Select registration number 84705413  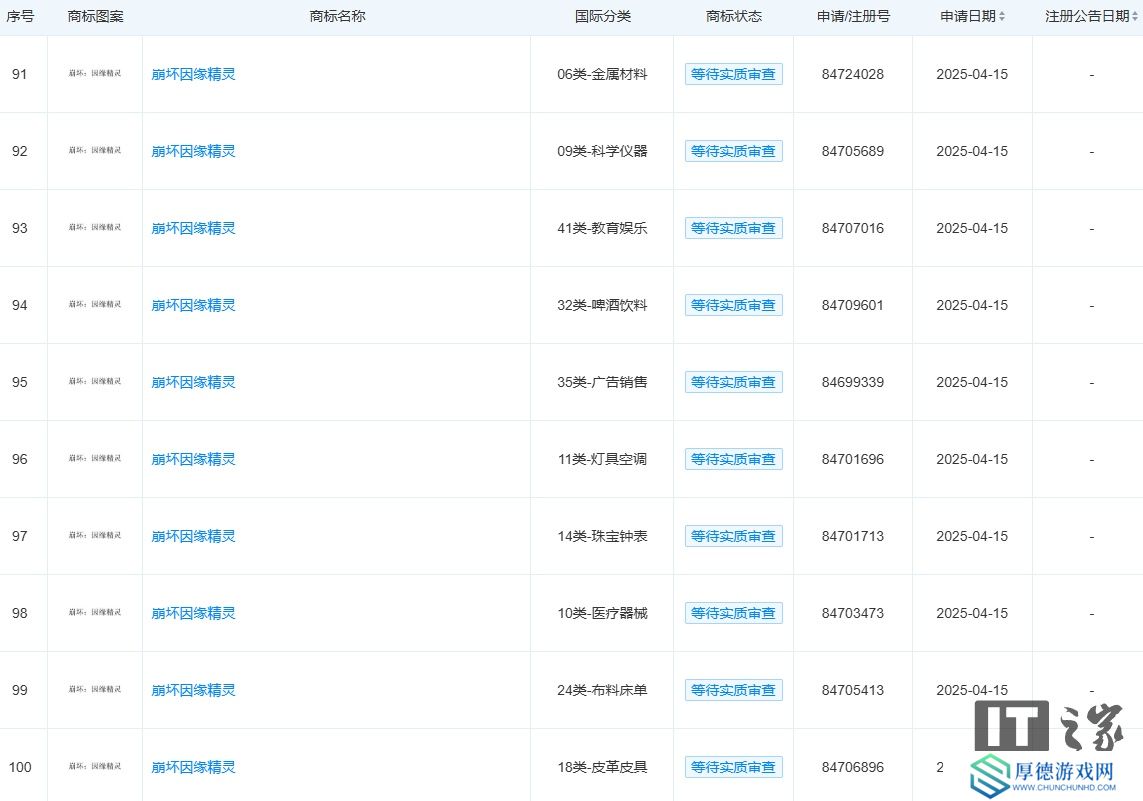tap(853, 690)
